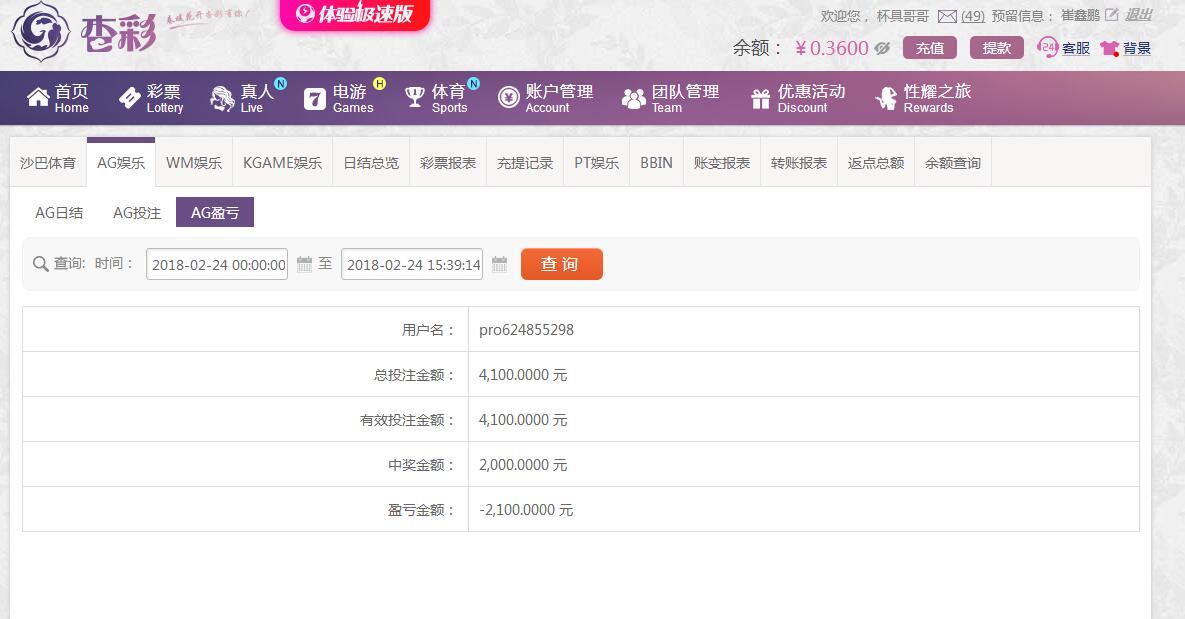Open the 彩票报表 tab
Screen dimensions: 1185x619
(x=448, y=163)
